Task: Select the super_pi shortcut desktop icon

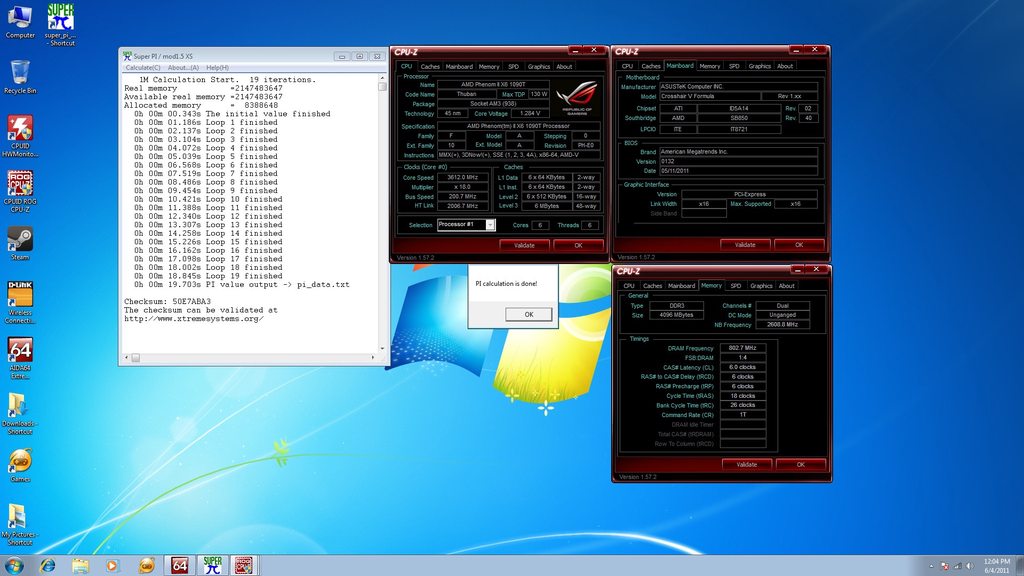Action: [x=60, y=24]
